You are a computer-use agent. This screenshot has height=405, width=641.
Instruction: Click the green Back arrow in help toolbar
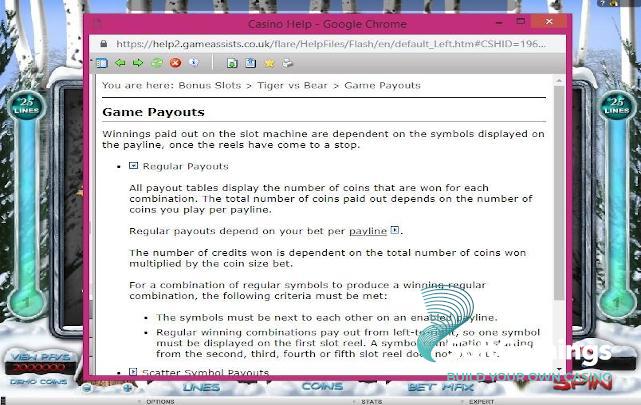tap(120, 63)
